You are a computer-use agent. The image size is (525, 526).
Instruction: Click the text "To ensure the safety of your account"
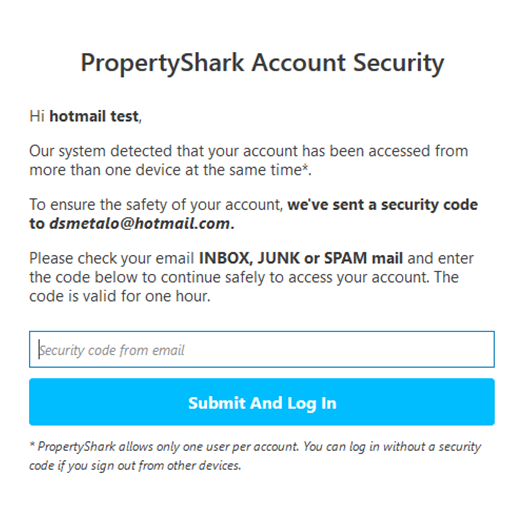point(156,205)
